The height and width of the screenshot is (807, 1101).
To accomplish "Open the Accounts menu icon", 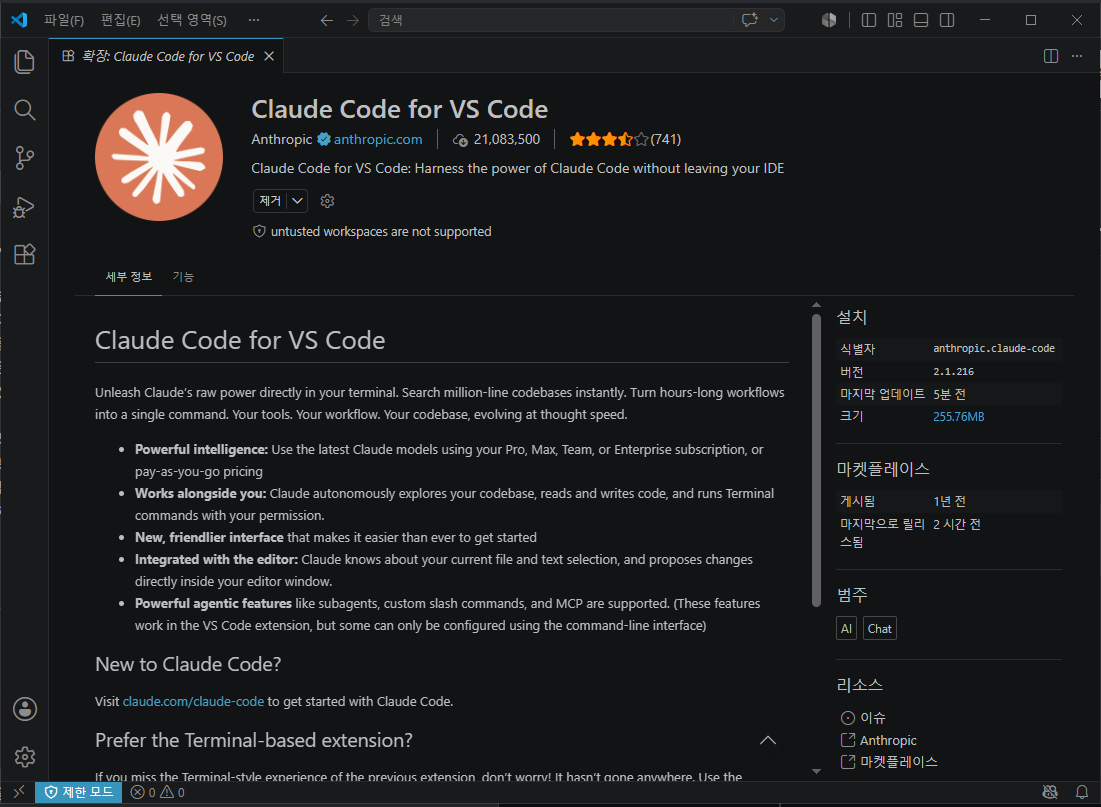I will click(25, 709).
